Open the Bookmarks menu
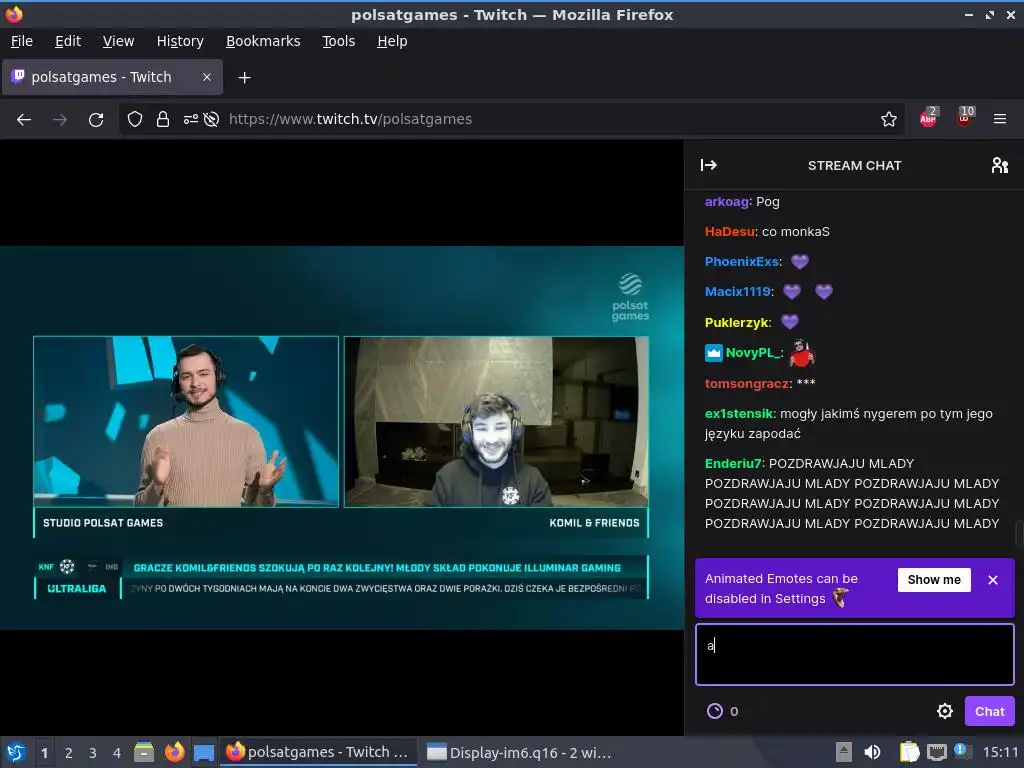Image resolution: width=1024 pixels, height=768 pixels. tap(263, 41)
